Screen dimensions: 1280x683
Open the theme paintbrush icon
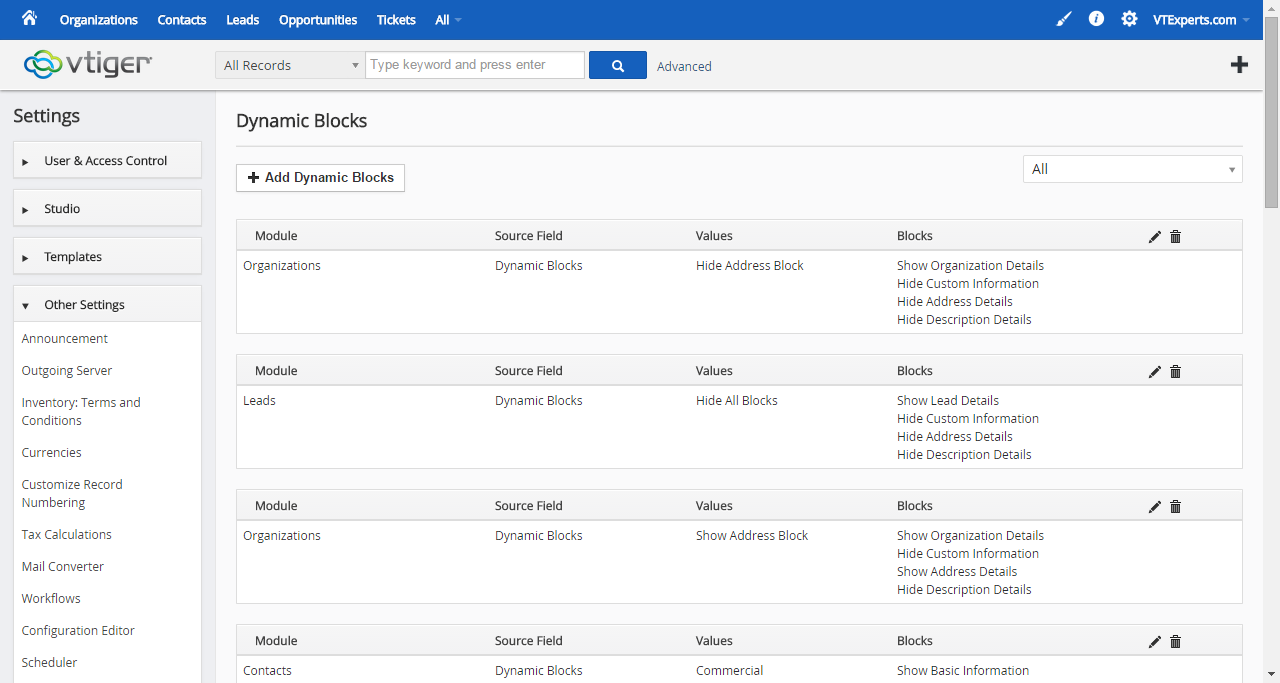[x=1063, y=19]
